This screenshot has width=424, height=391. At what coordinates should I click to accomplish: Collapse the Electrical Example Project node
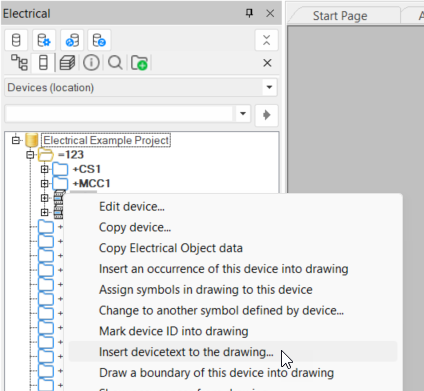tap(16, 140)
